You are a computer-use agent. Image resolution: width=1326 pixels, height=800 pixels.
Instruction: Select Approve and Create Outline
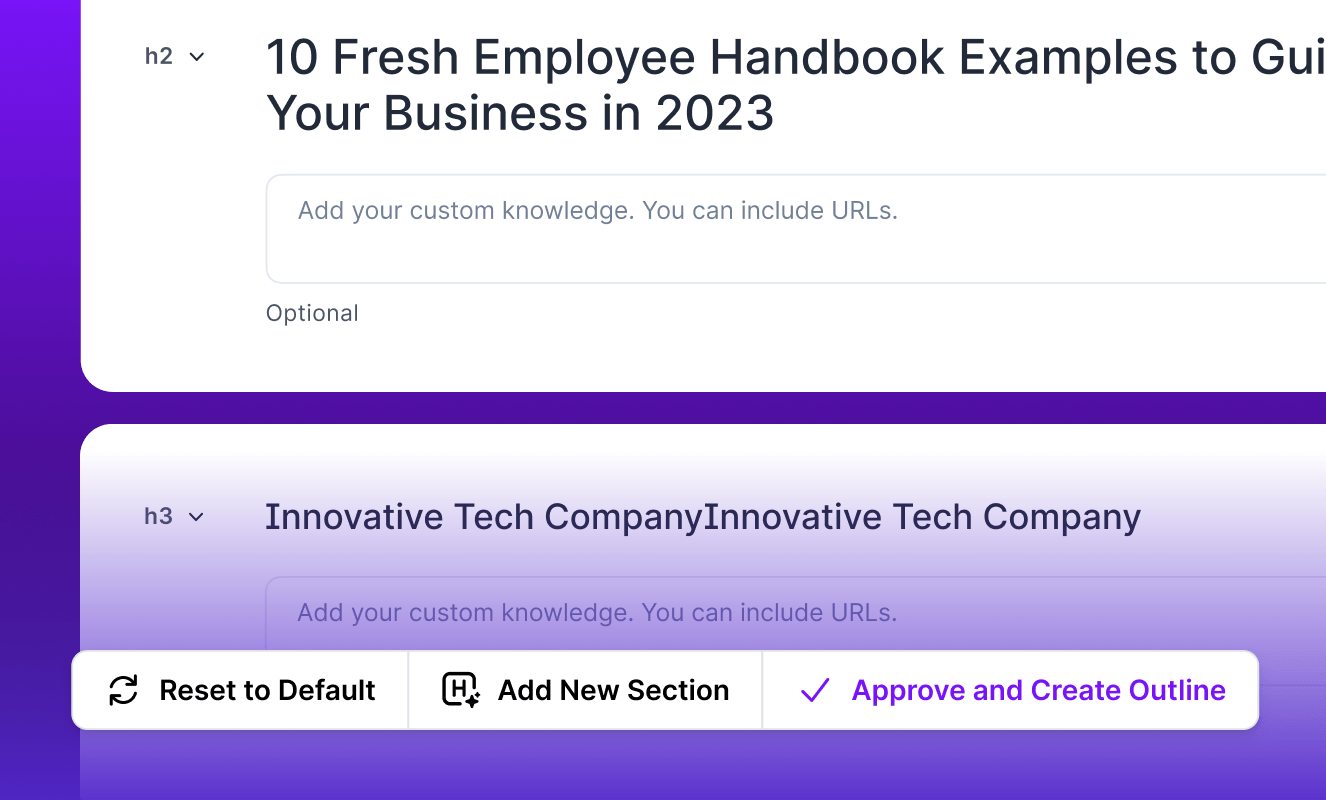(1038, 690)
